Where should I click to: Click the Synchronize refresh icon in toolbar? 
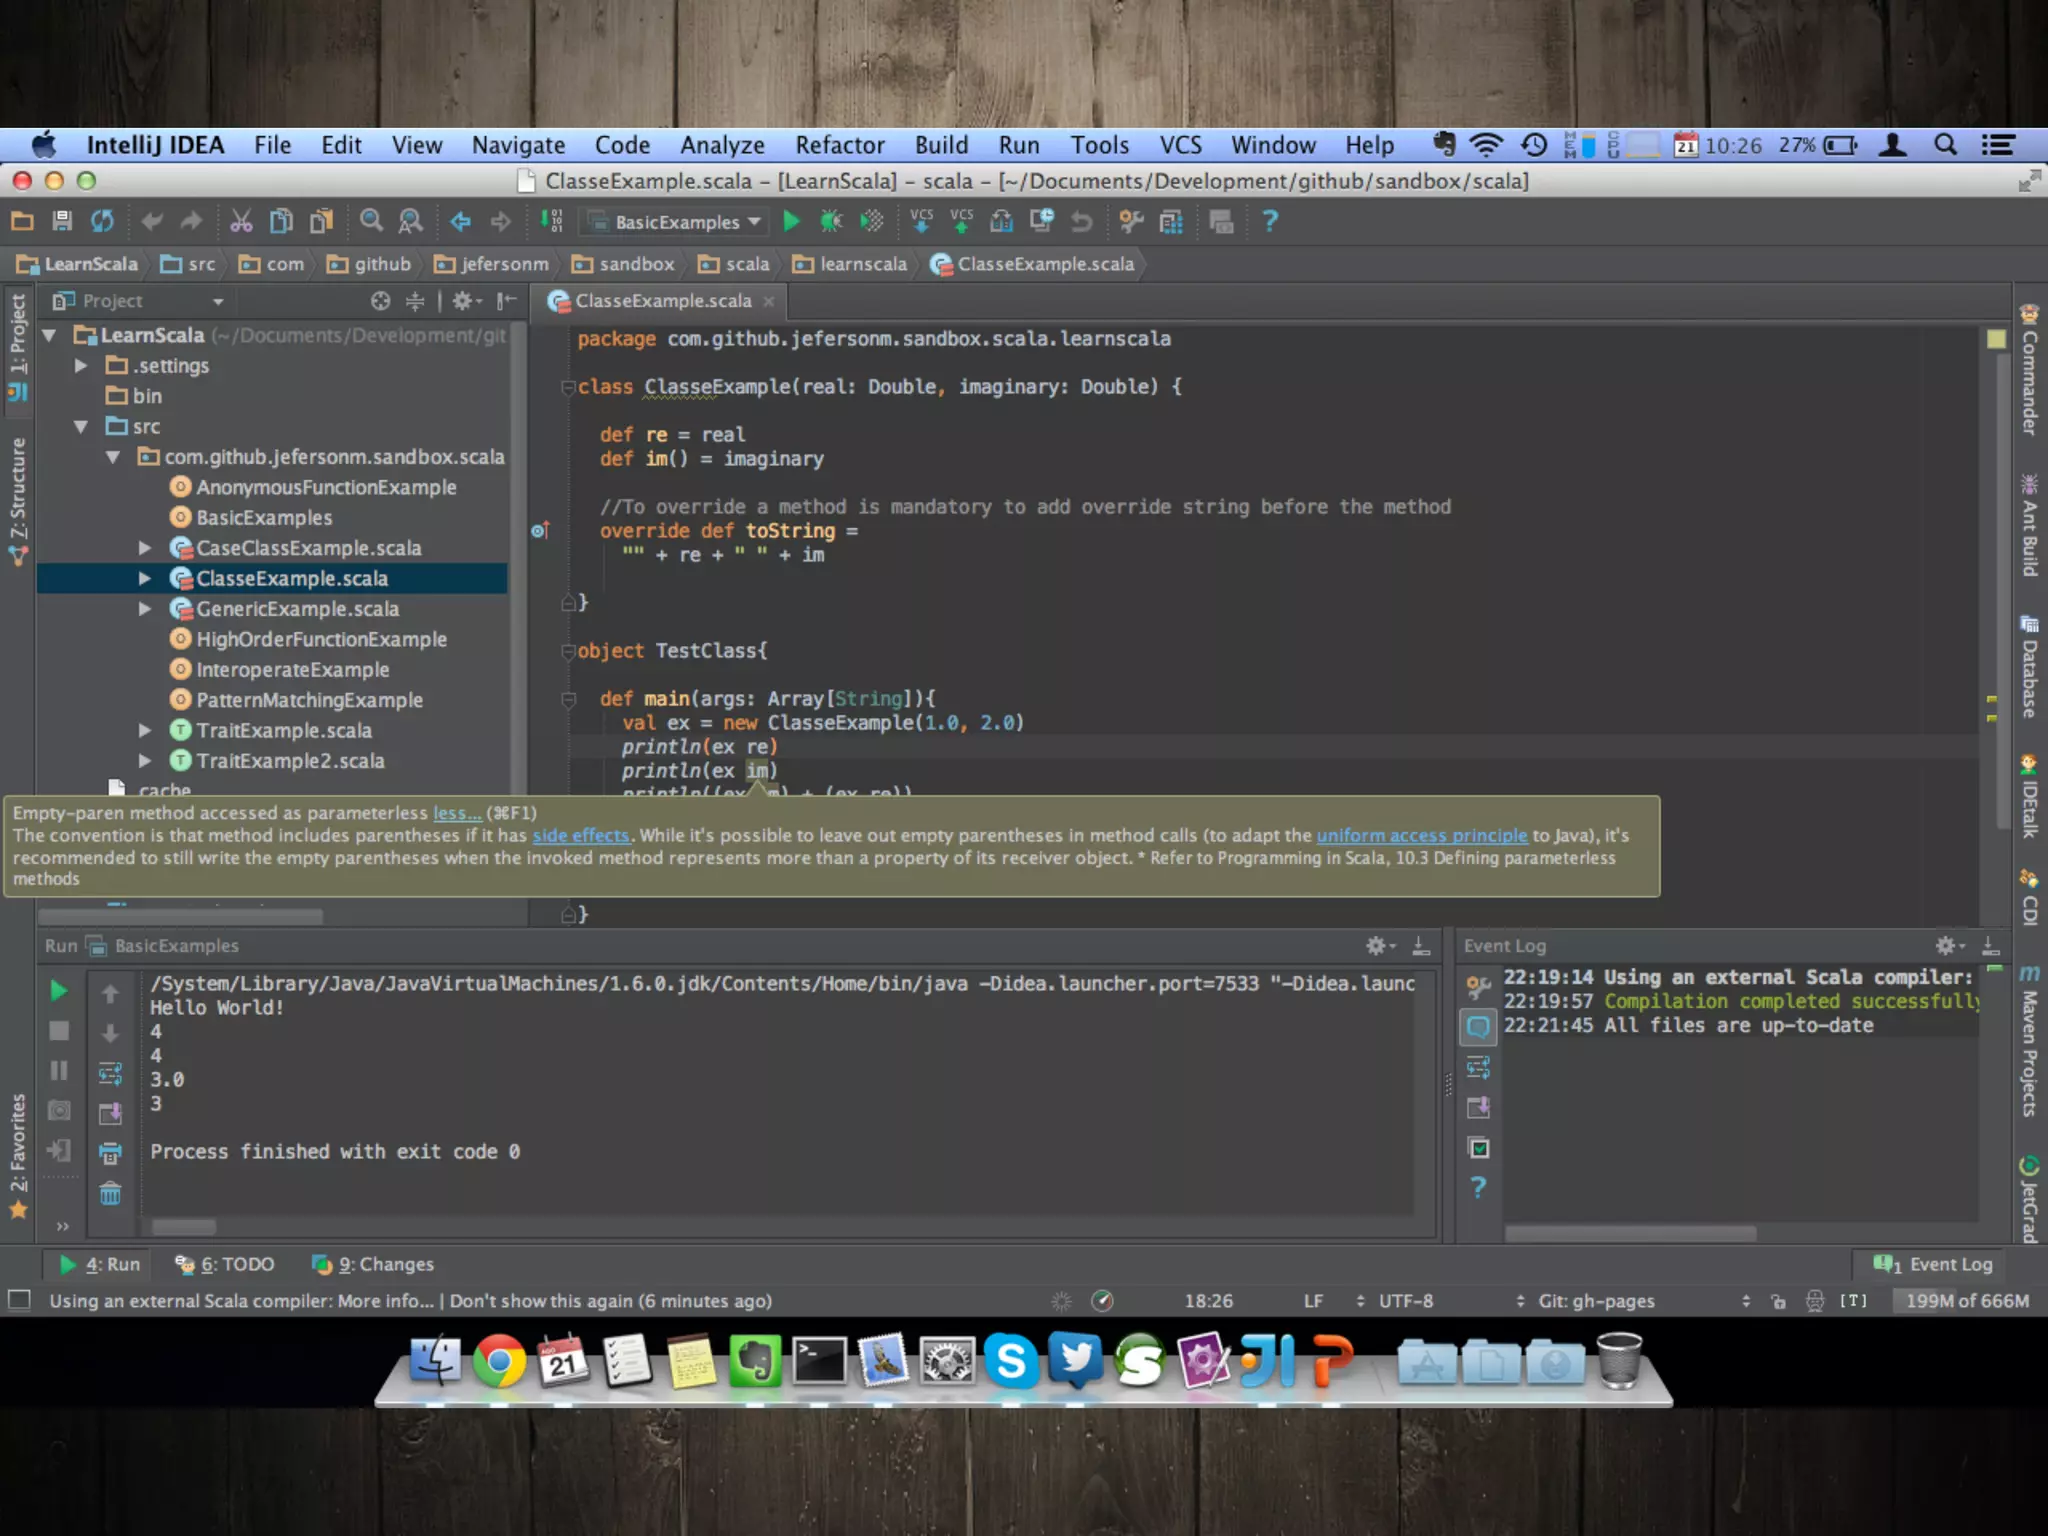click(x=102, y=221)
